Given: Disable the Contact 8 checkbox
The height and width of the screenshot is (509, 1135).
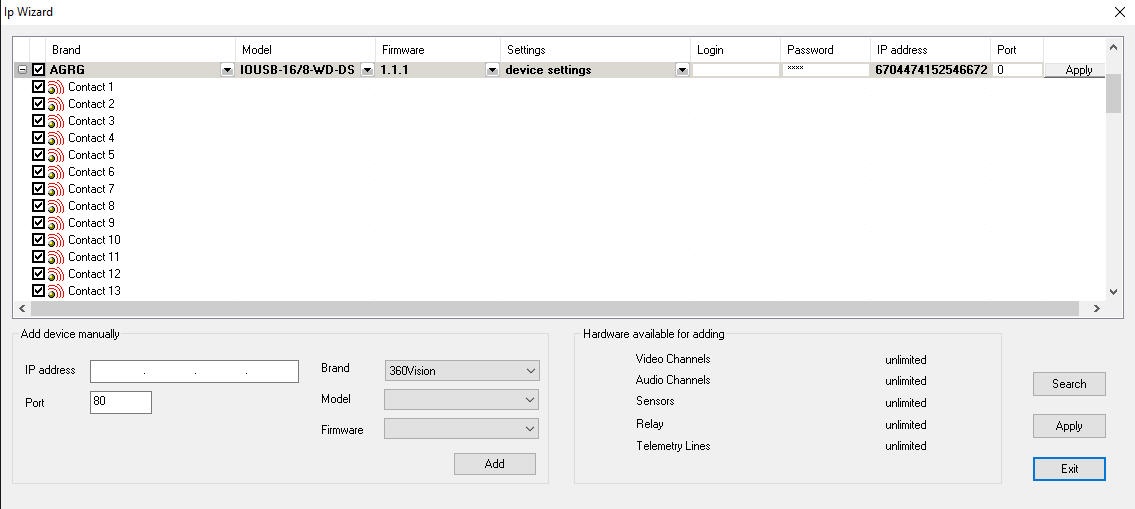Looking at the screenshot, I should click(x=39, y=206).
